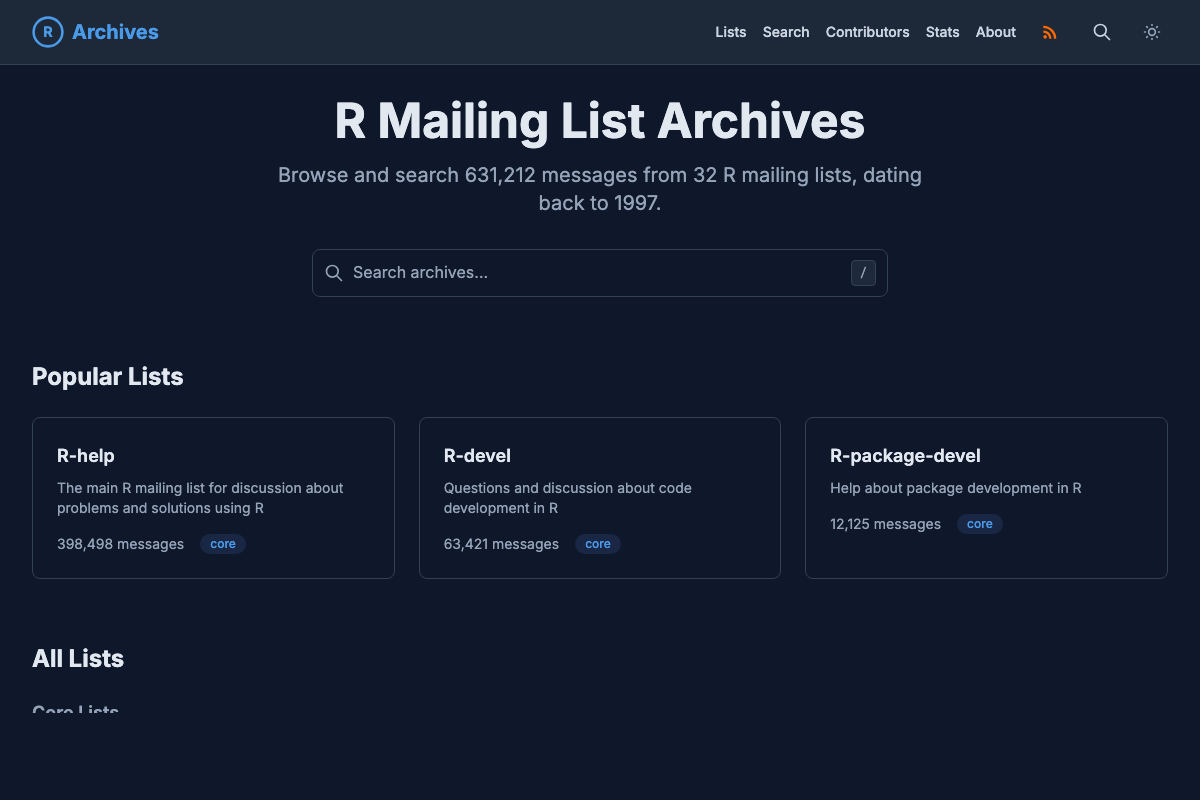Open the Lists navigation menu
Viewport: 1200px width, 800px height.
[730, 32]
